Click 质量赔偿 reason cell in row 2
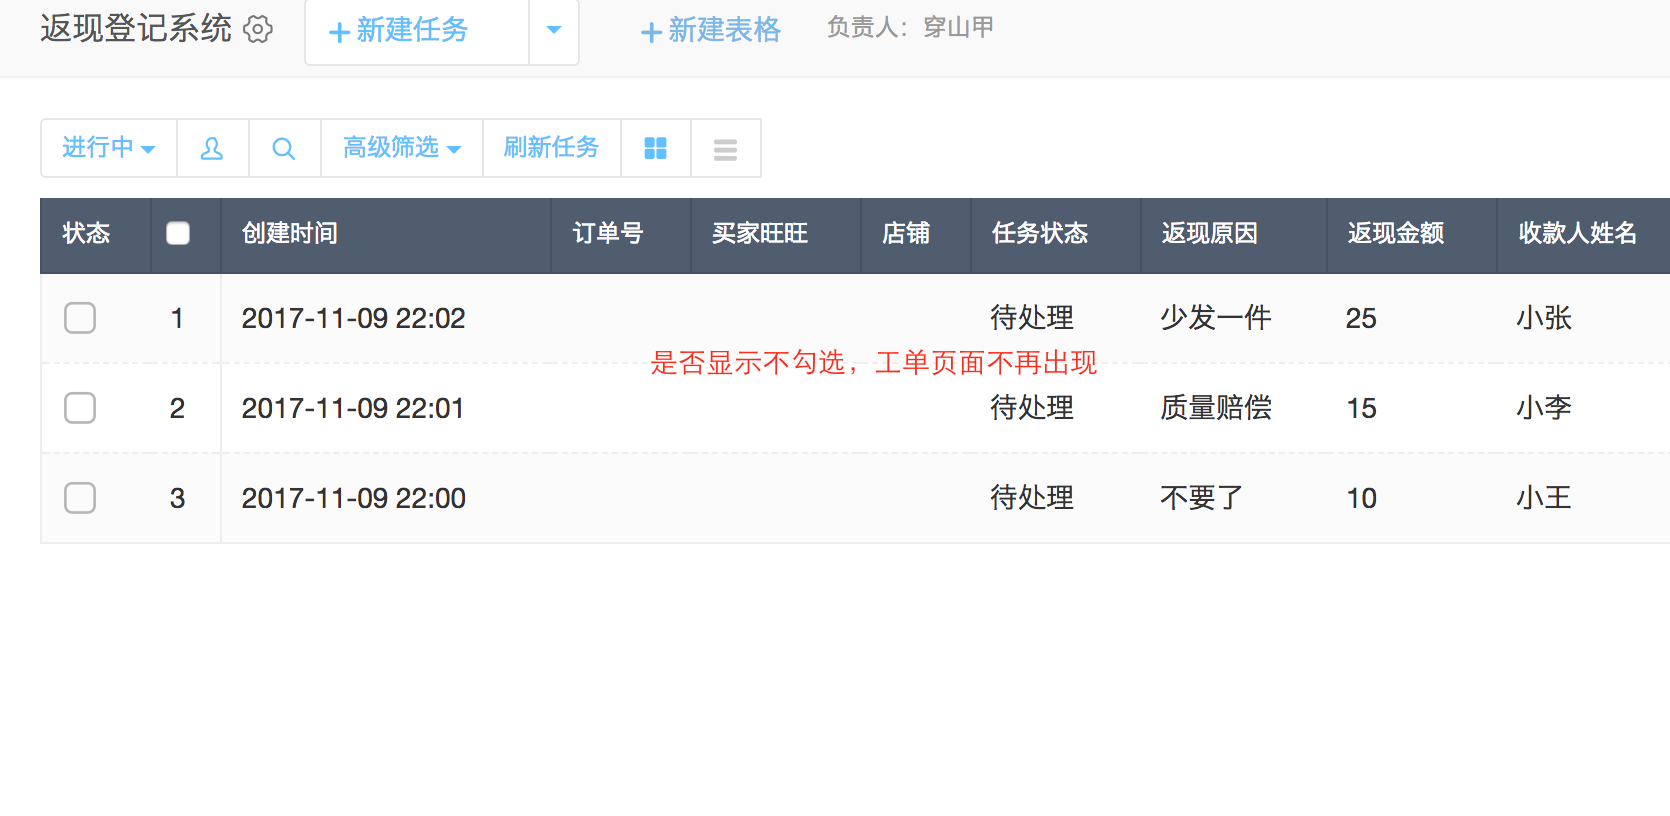The width and height of the screenshot is (1670, 816). click(x=1215, y=408)
